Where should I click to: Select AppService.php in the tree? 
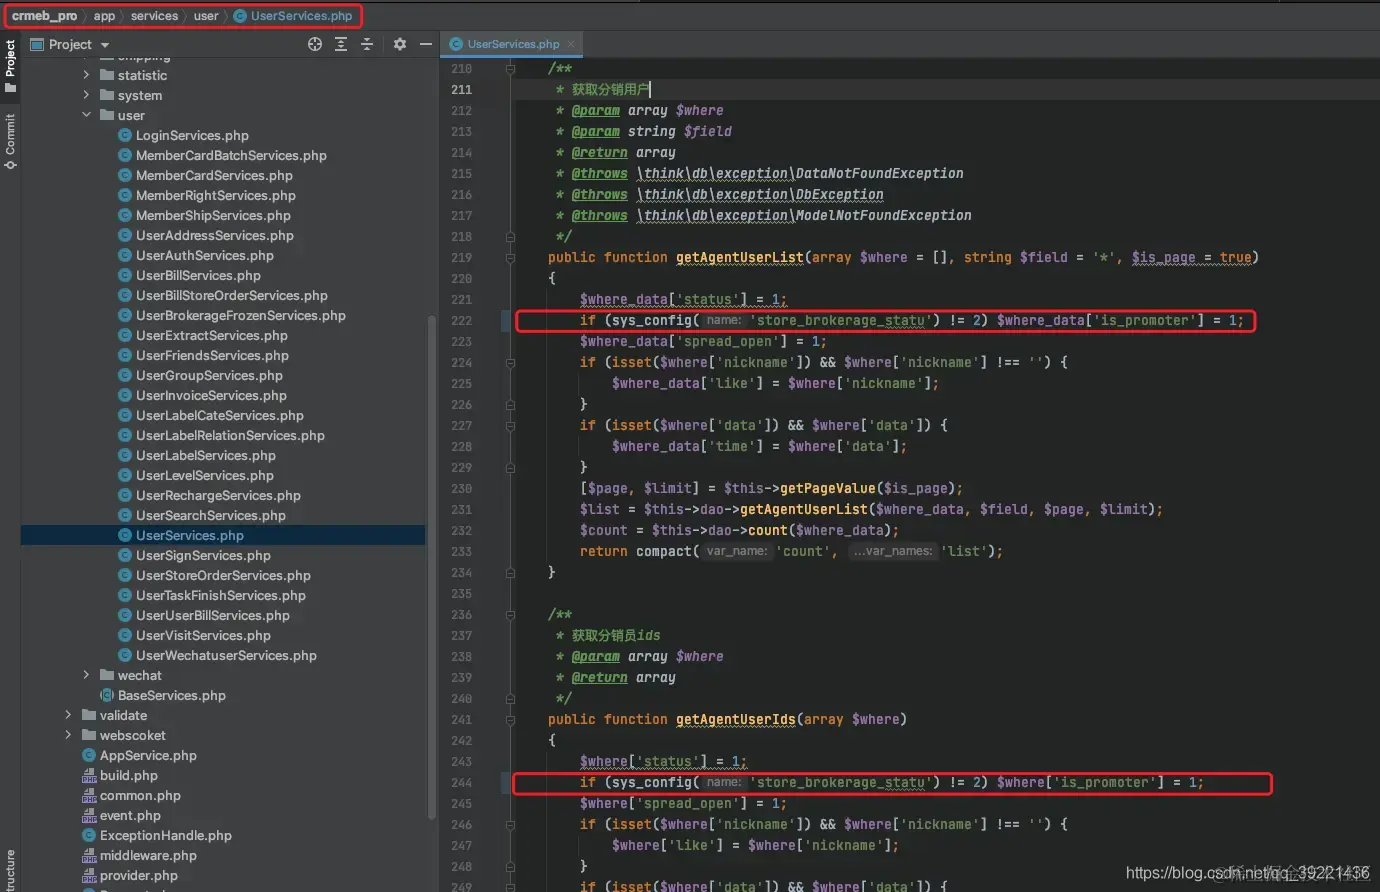(x=148, y=755)
